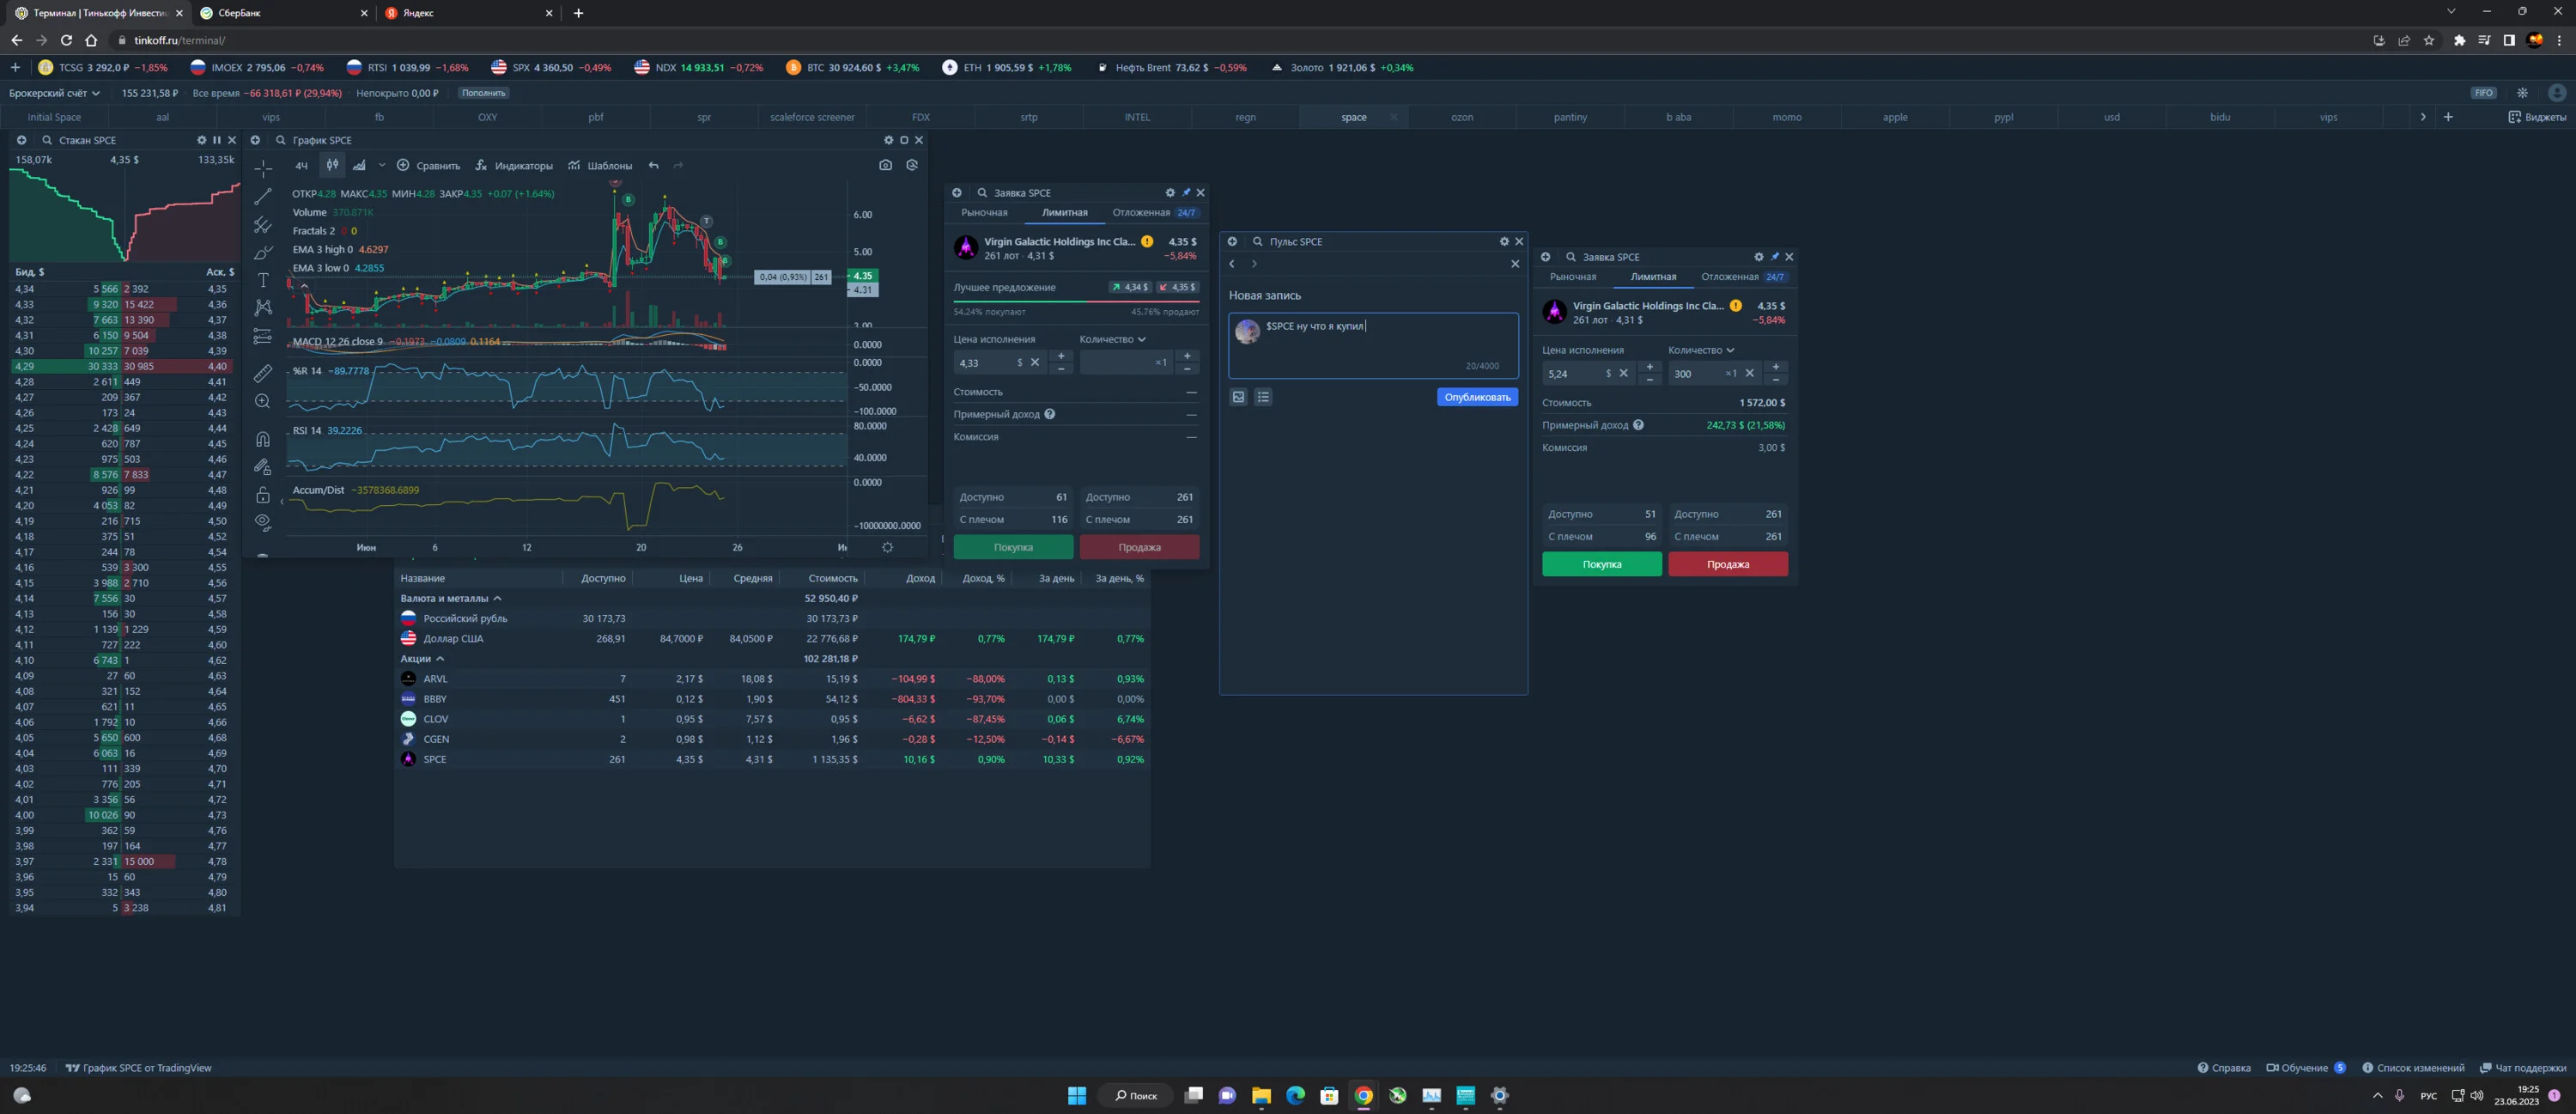The width and height of the screenshot is (2576, 1114).
Task: Toggle hide all drawings eye icon
Action: pos(263,521)
